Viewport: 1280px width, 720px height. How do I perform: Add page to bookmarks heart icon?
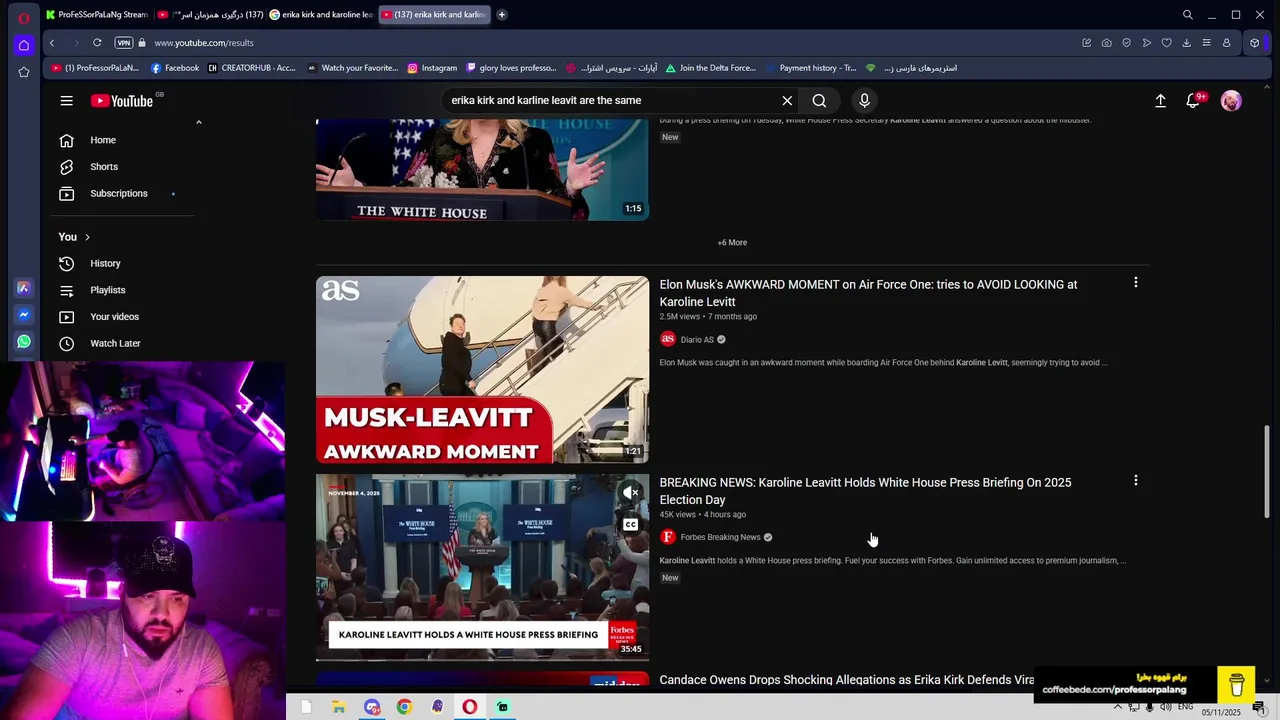1166,43
